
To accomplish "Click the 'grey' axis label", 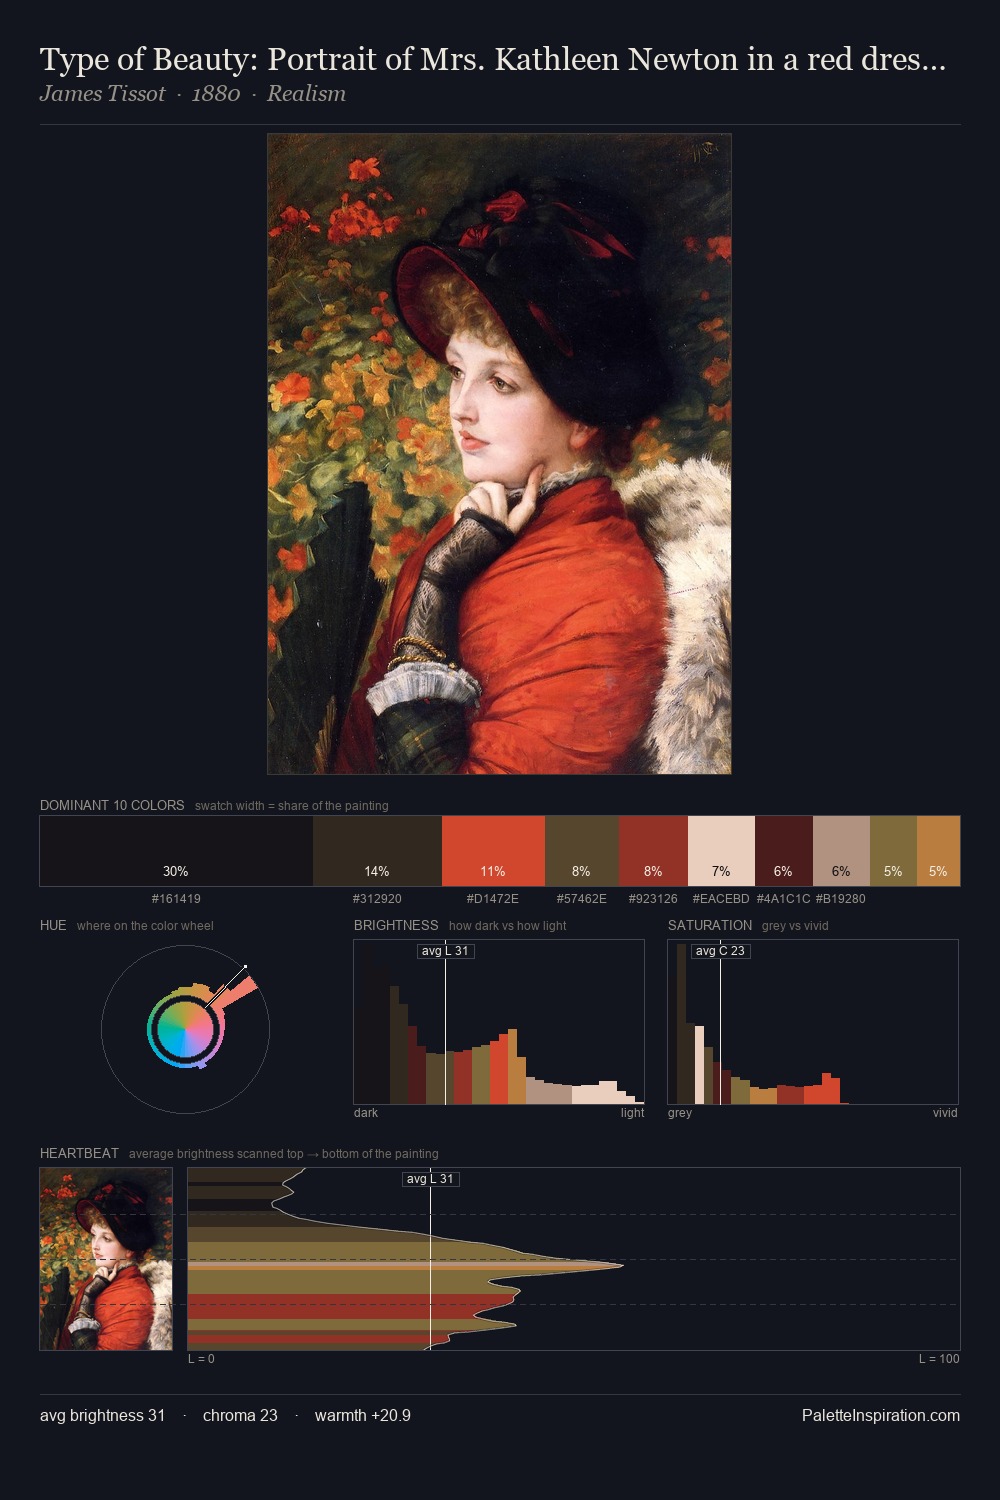I will 680,1113.
